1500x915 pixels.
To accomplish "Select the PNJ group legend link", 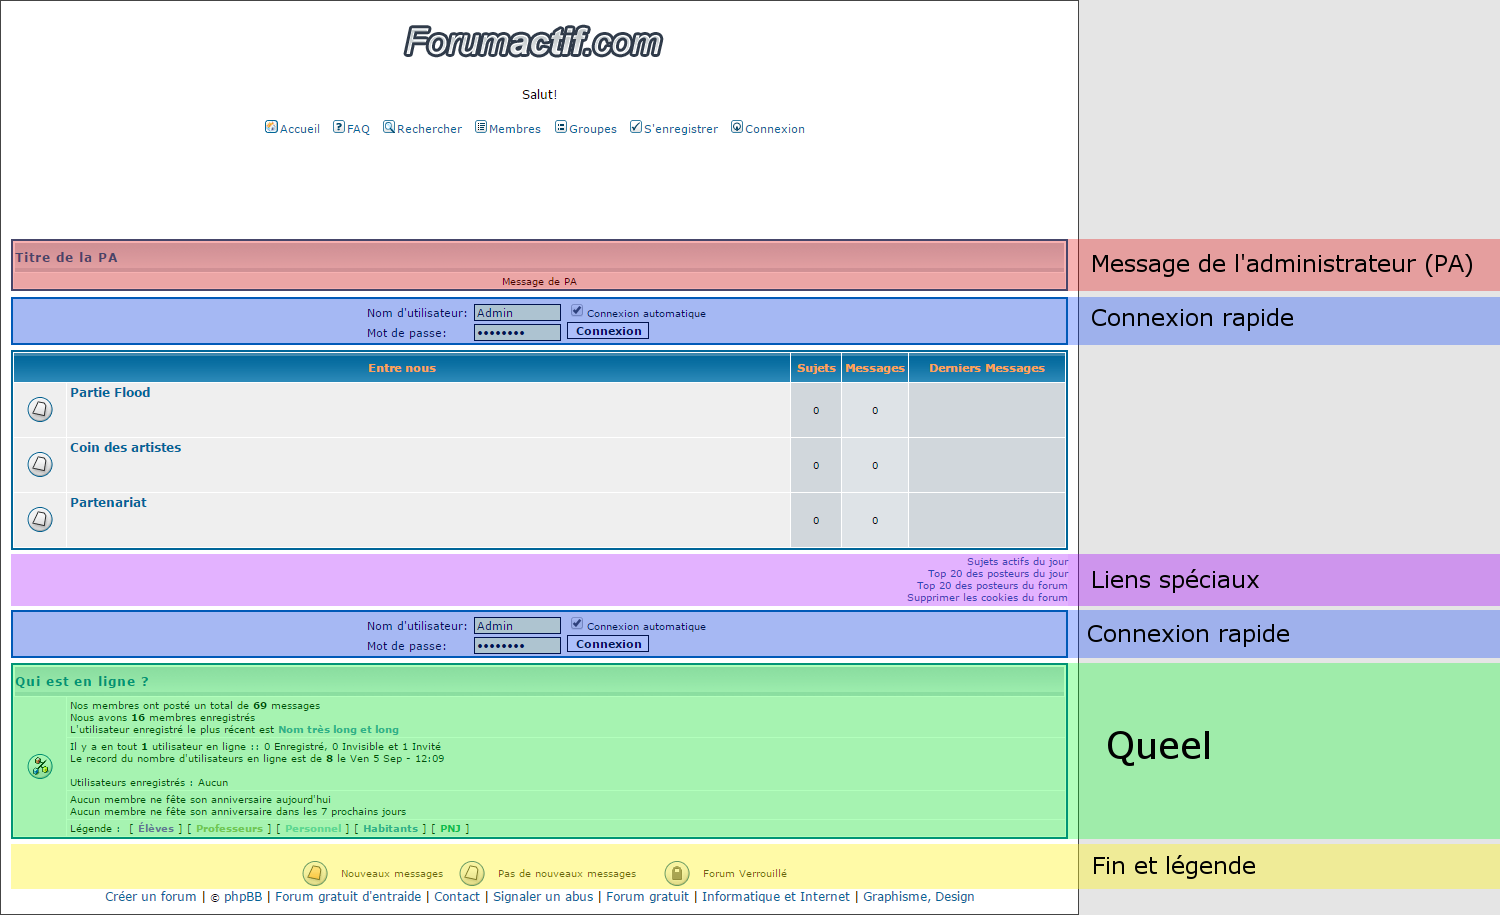I will pyautogui.click(x=450, y=829).
